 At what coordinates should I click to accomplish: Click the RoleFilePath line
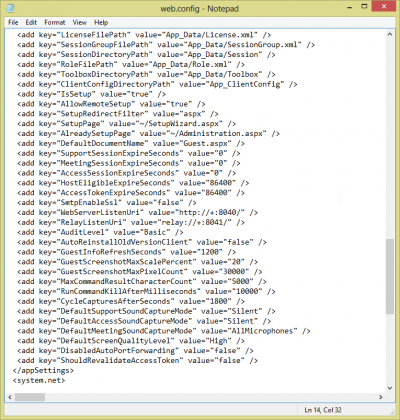click(131, 64)
